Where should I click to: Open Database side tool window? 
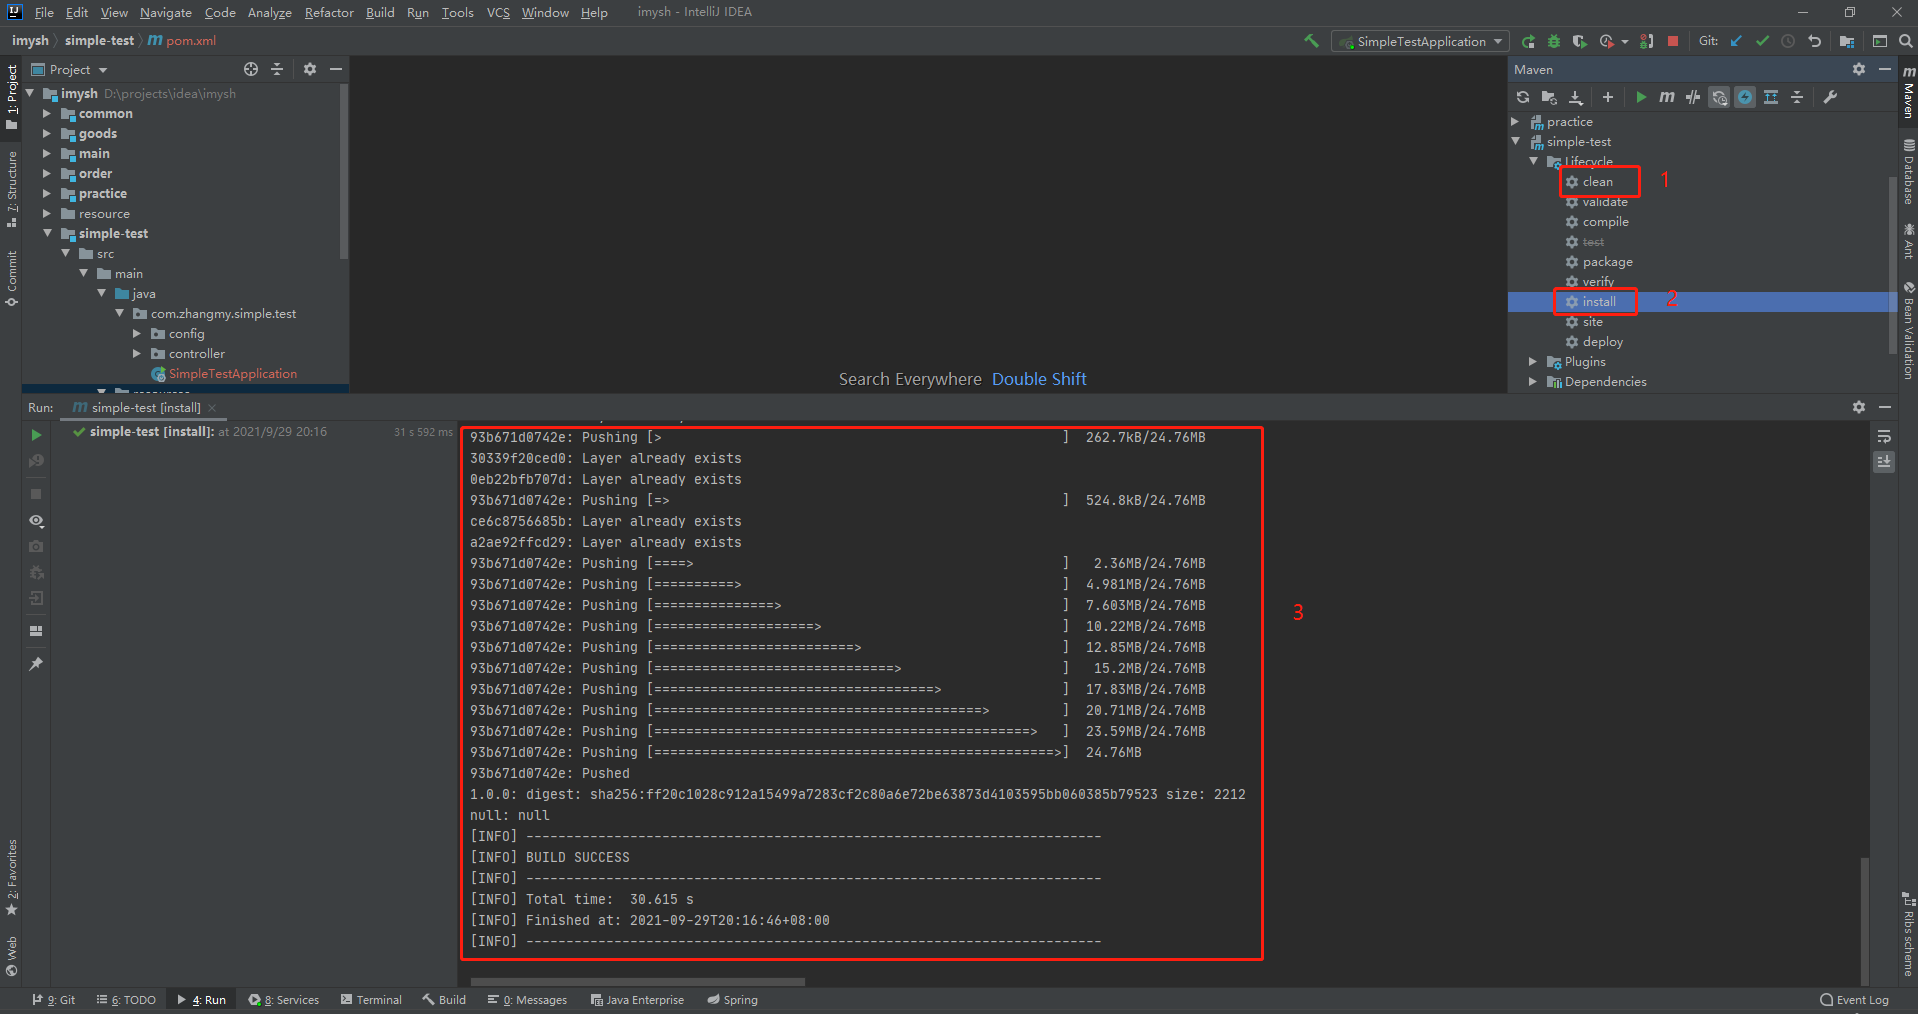1908,172
